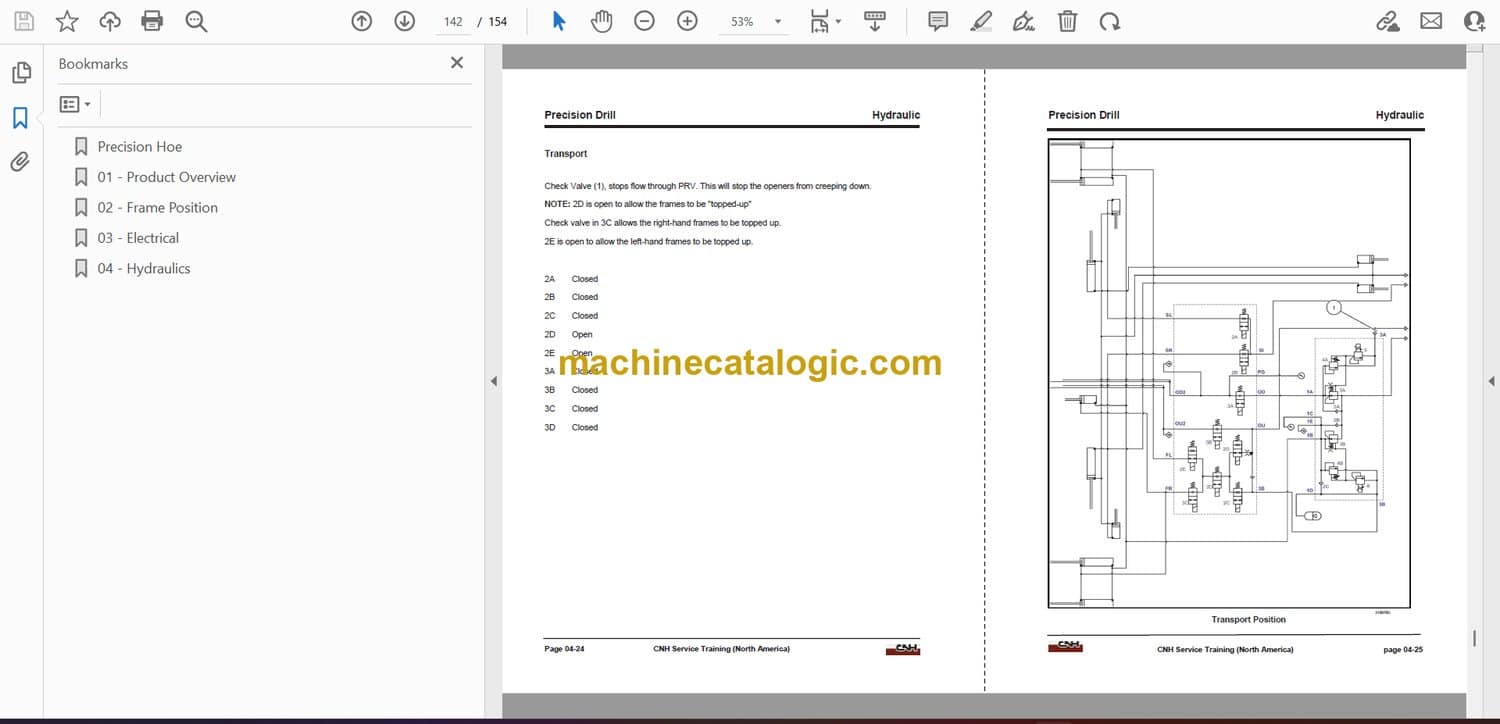Click the Print file icon
1500x724 pixels.
(x=152, y=21)
